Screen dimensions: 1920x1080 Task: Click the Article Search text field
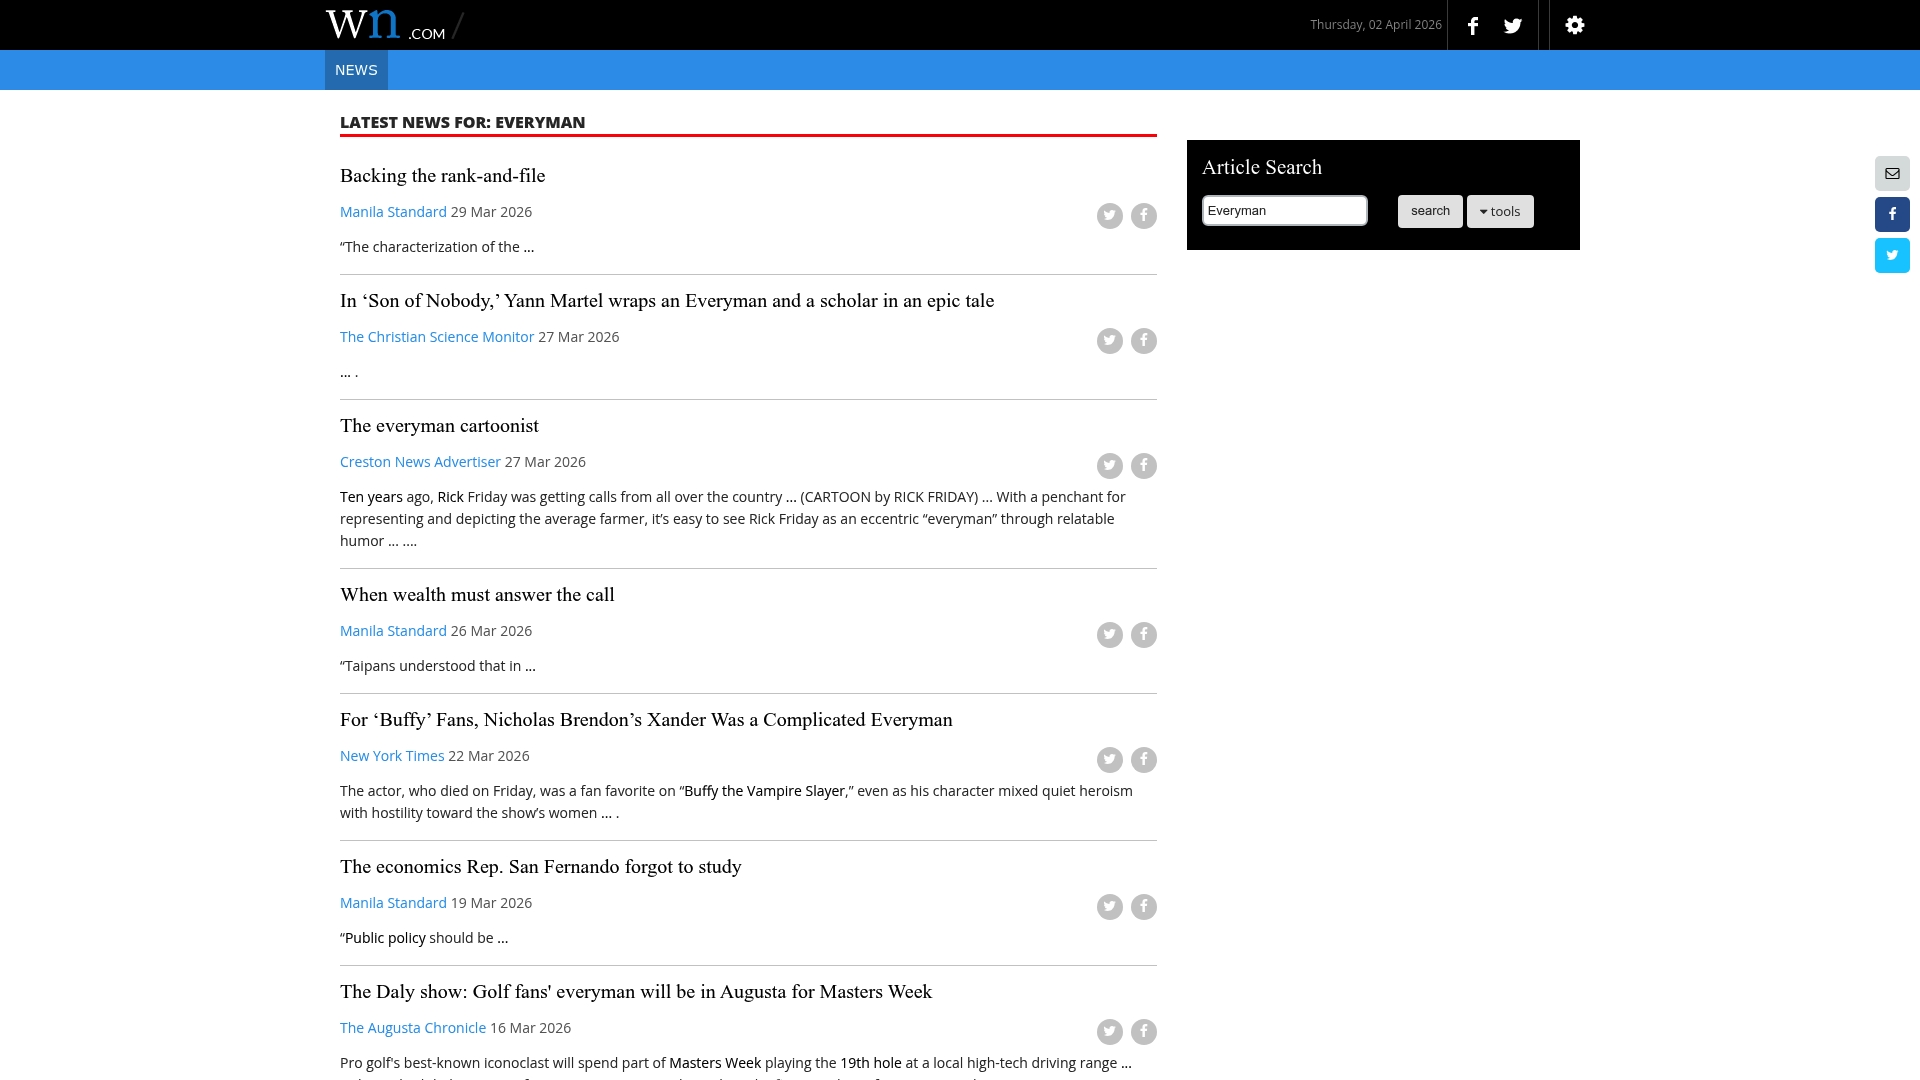pyautogui.click(x=1284, y=211)
